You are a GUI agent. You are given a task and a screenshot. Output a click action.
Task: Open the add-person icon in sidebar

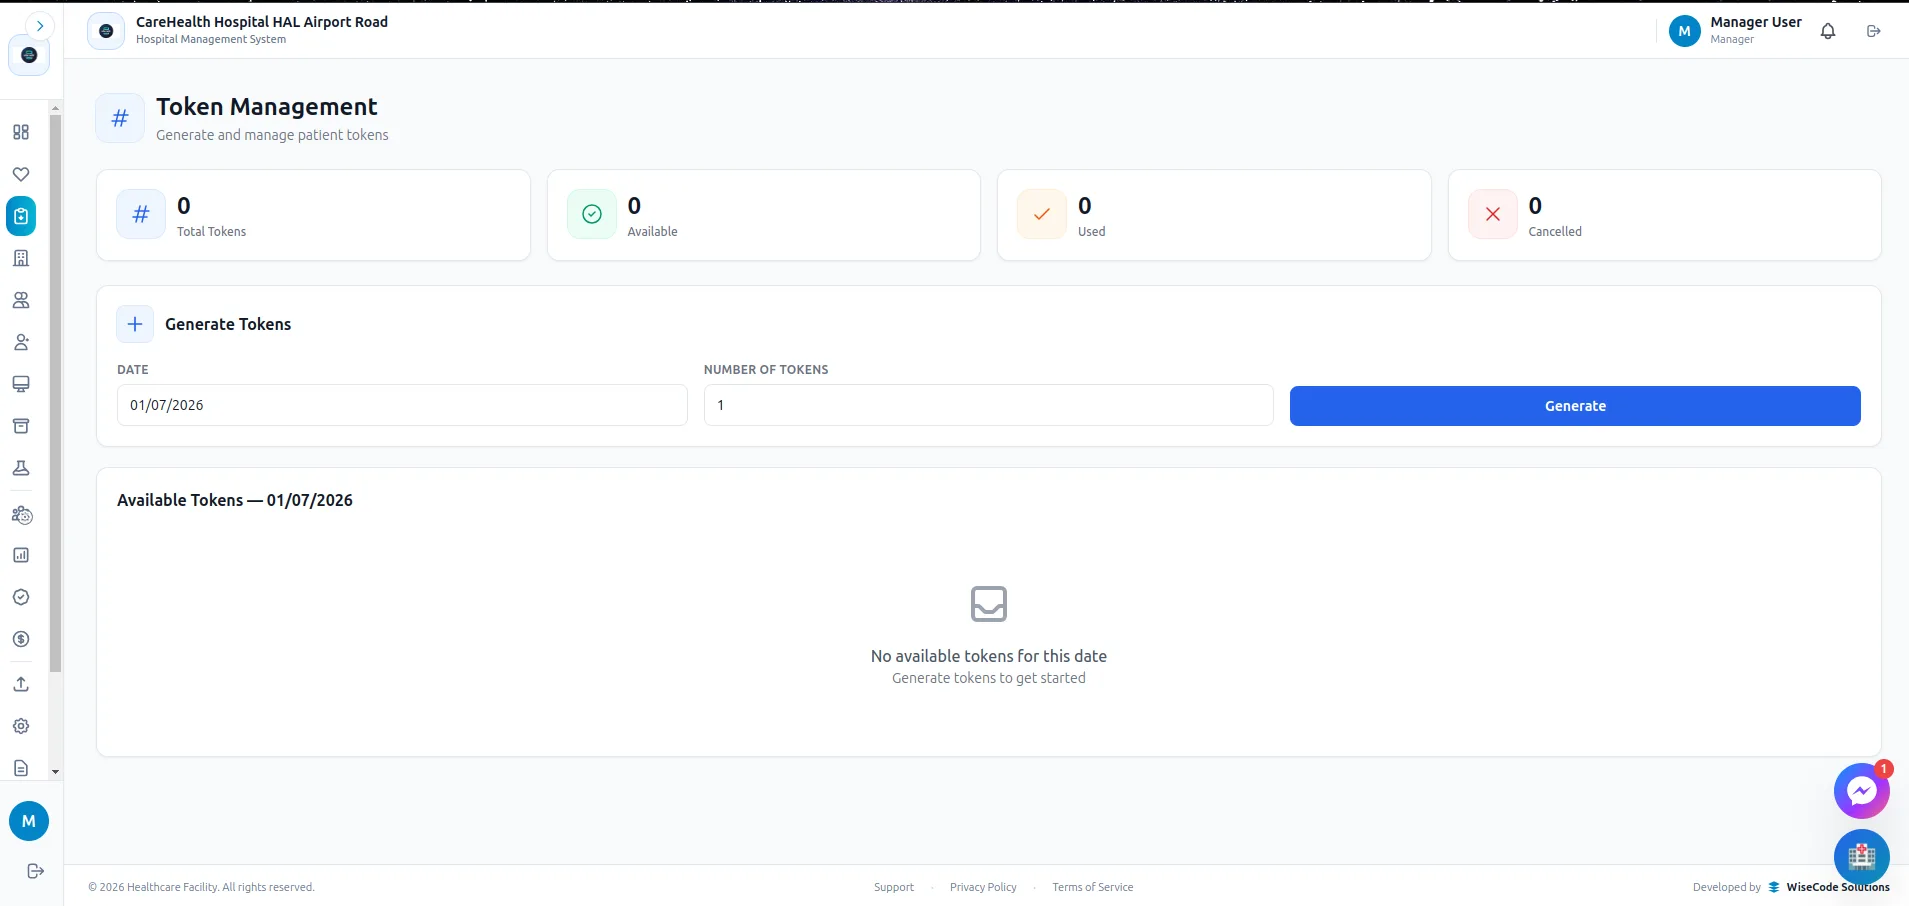[x=21, y=342]
